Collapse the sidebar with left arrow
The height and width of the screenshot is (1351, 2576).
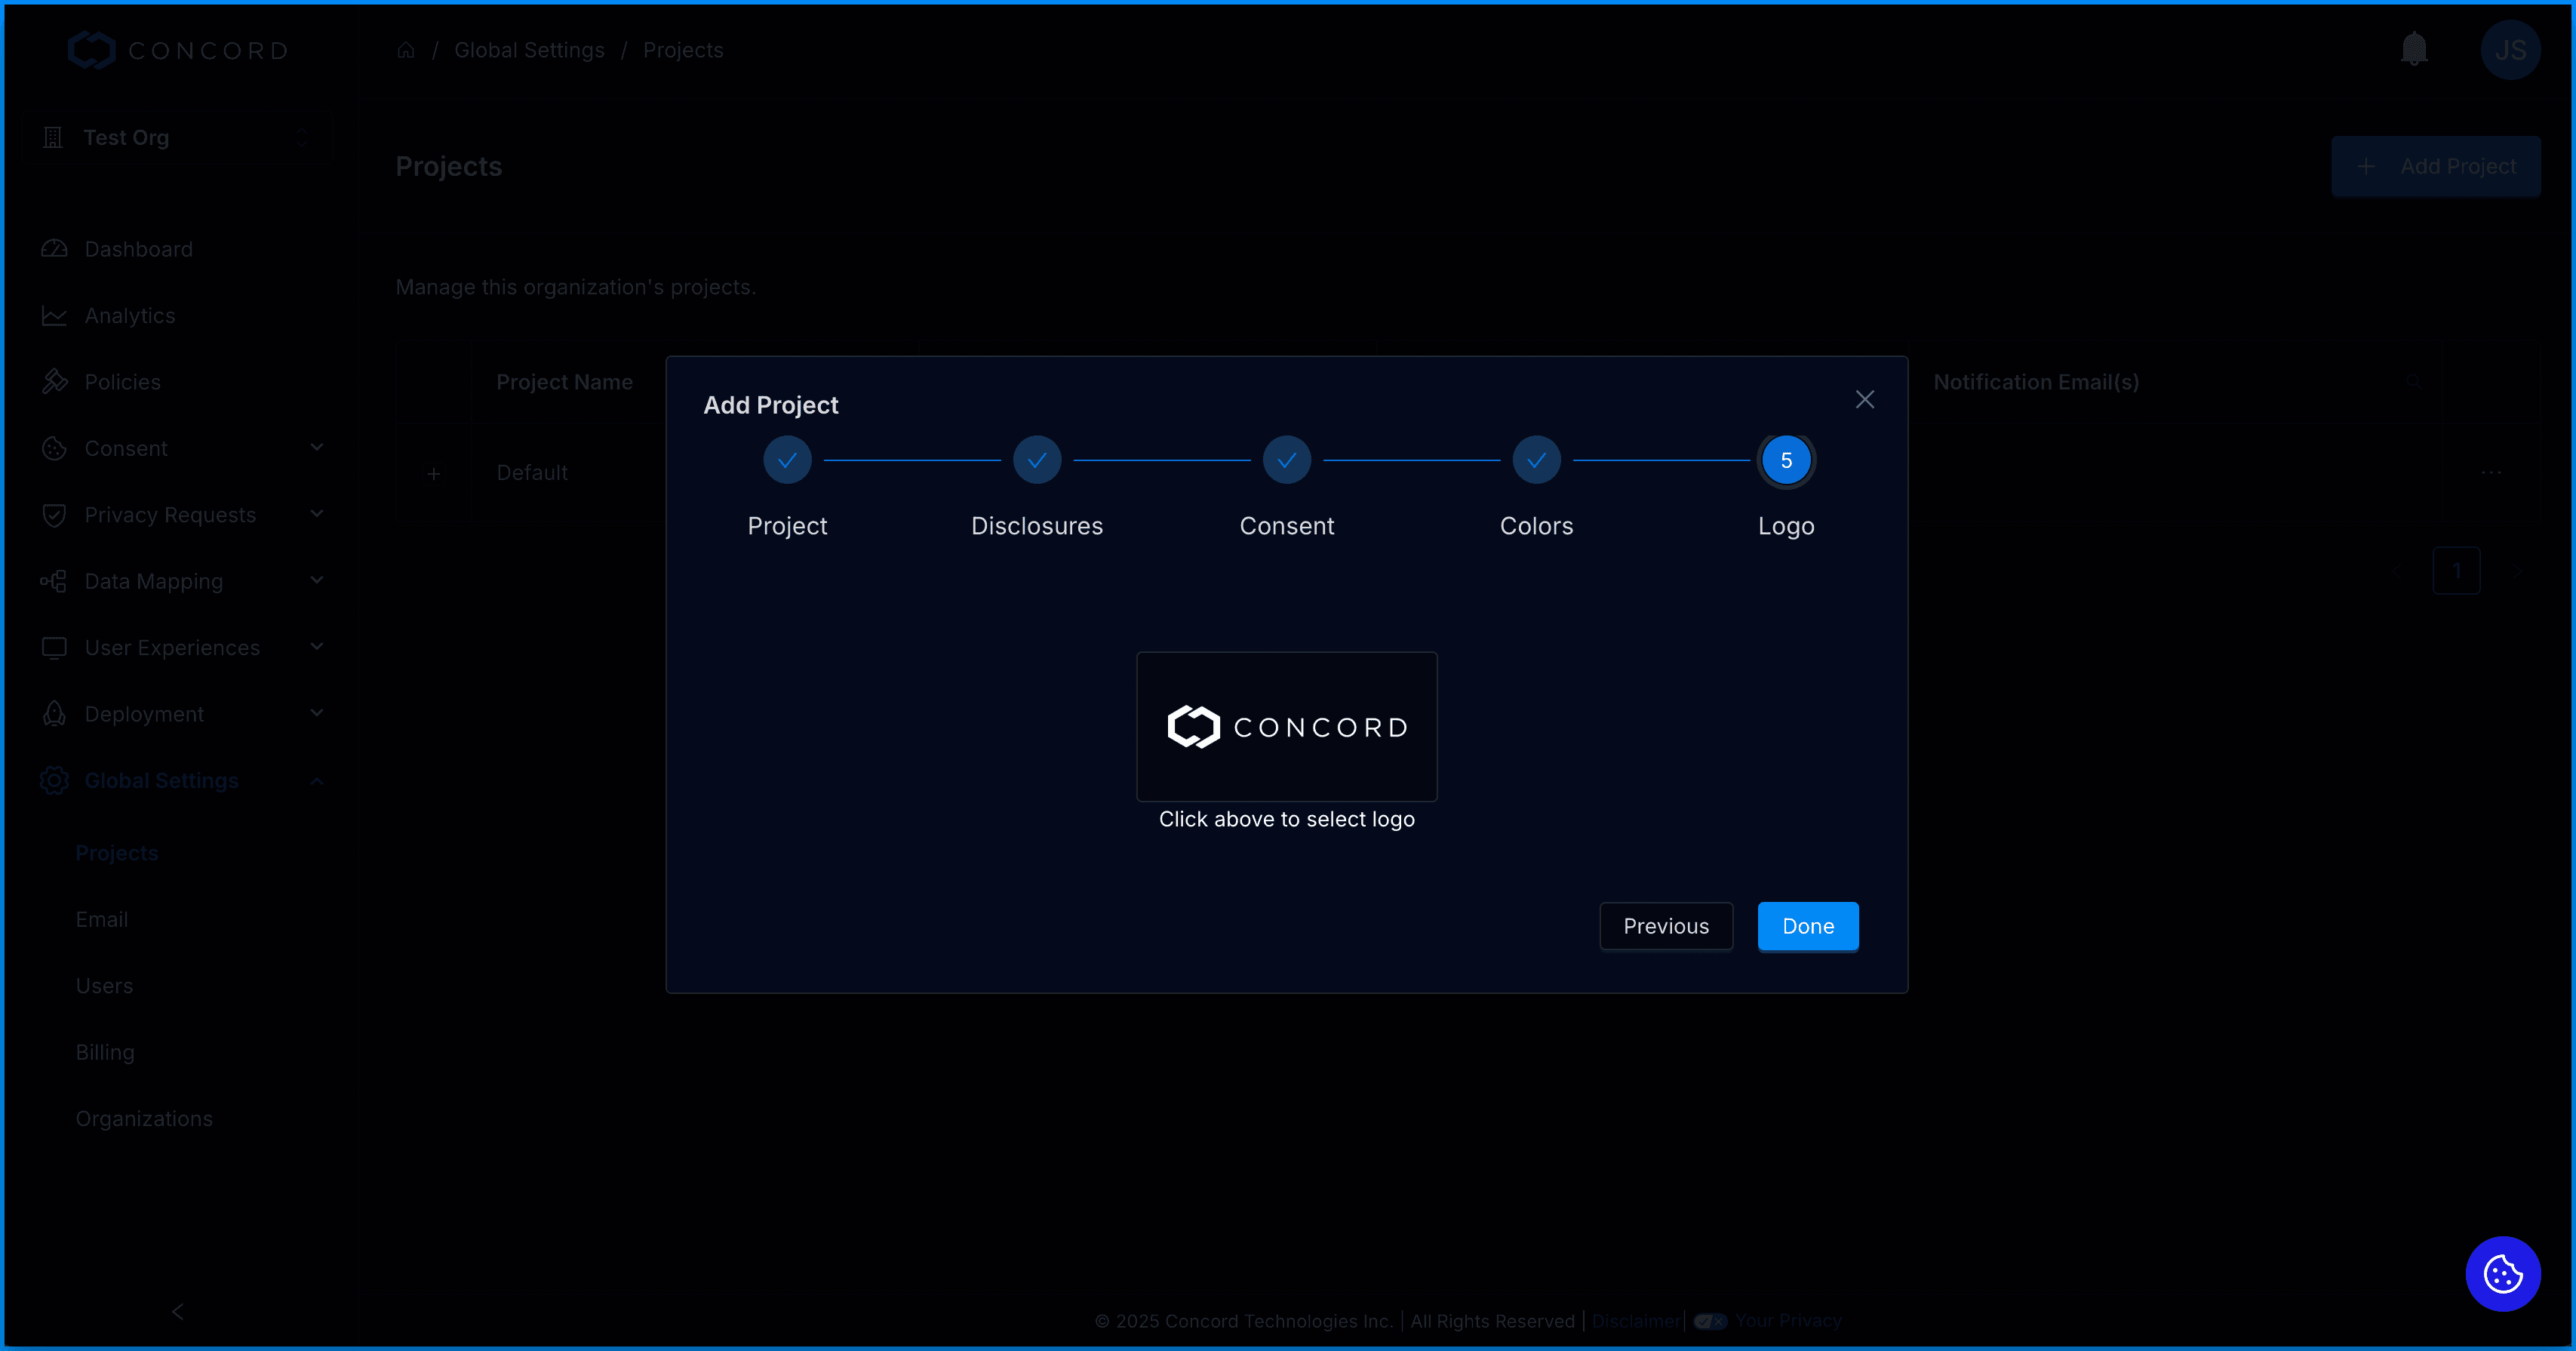coord(178,1311)
